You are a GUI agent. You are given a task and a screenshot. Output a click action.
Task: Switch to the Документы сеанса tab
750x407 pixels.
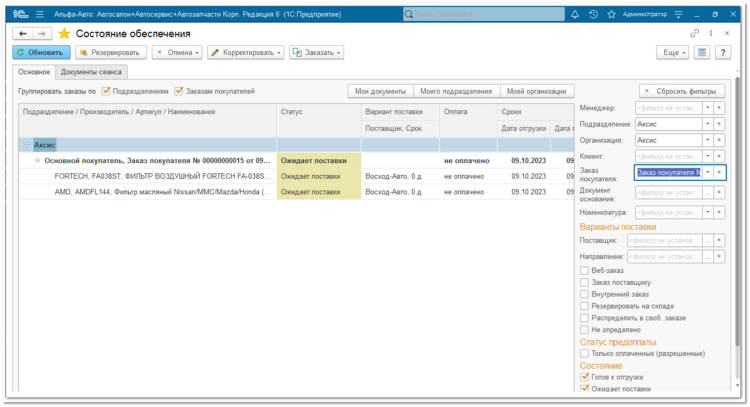(x=91, y=72)
